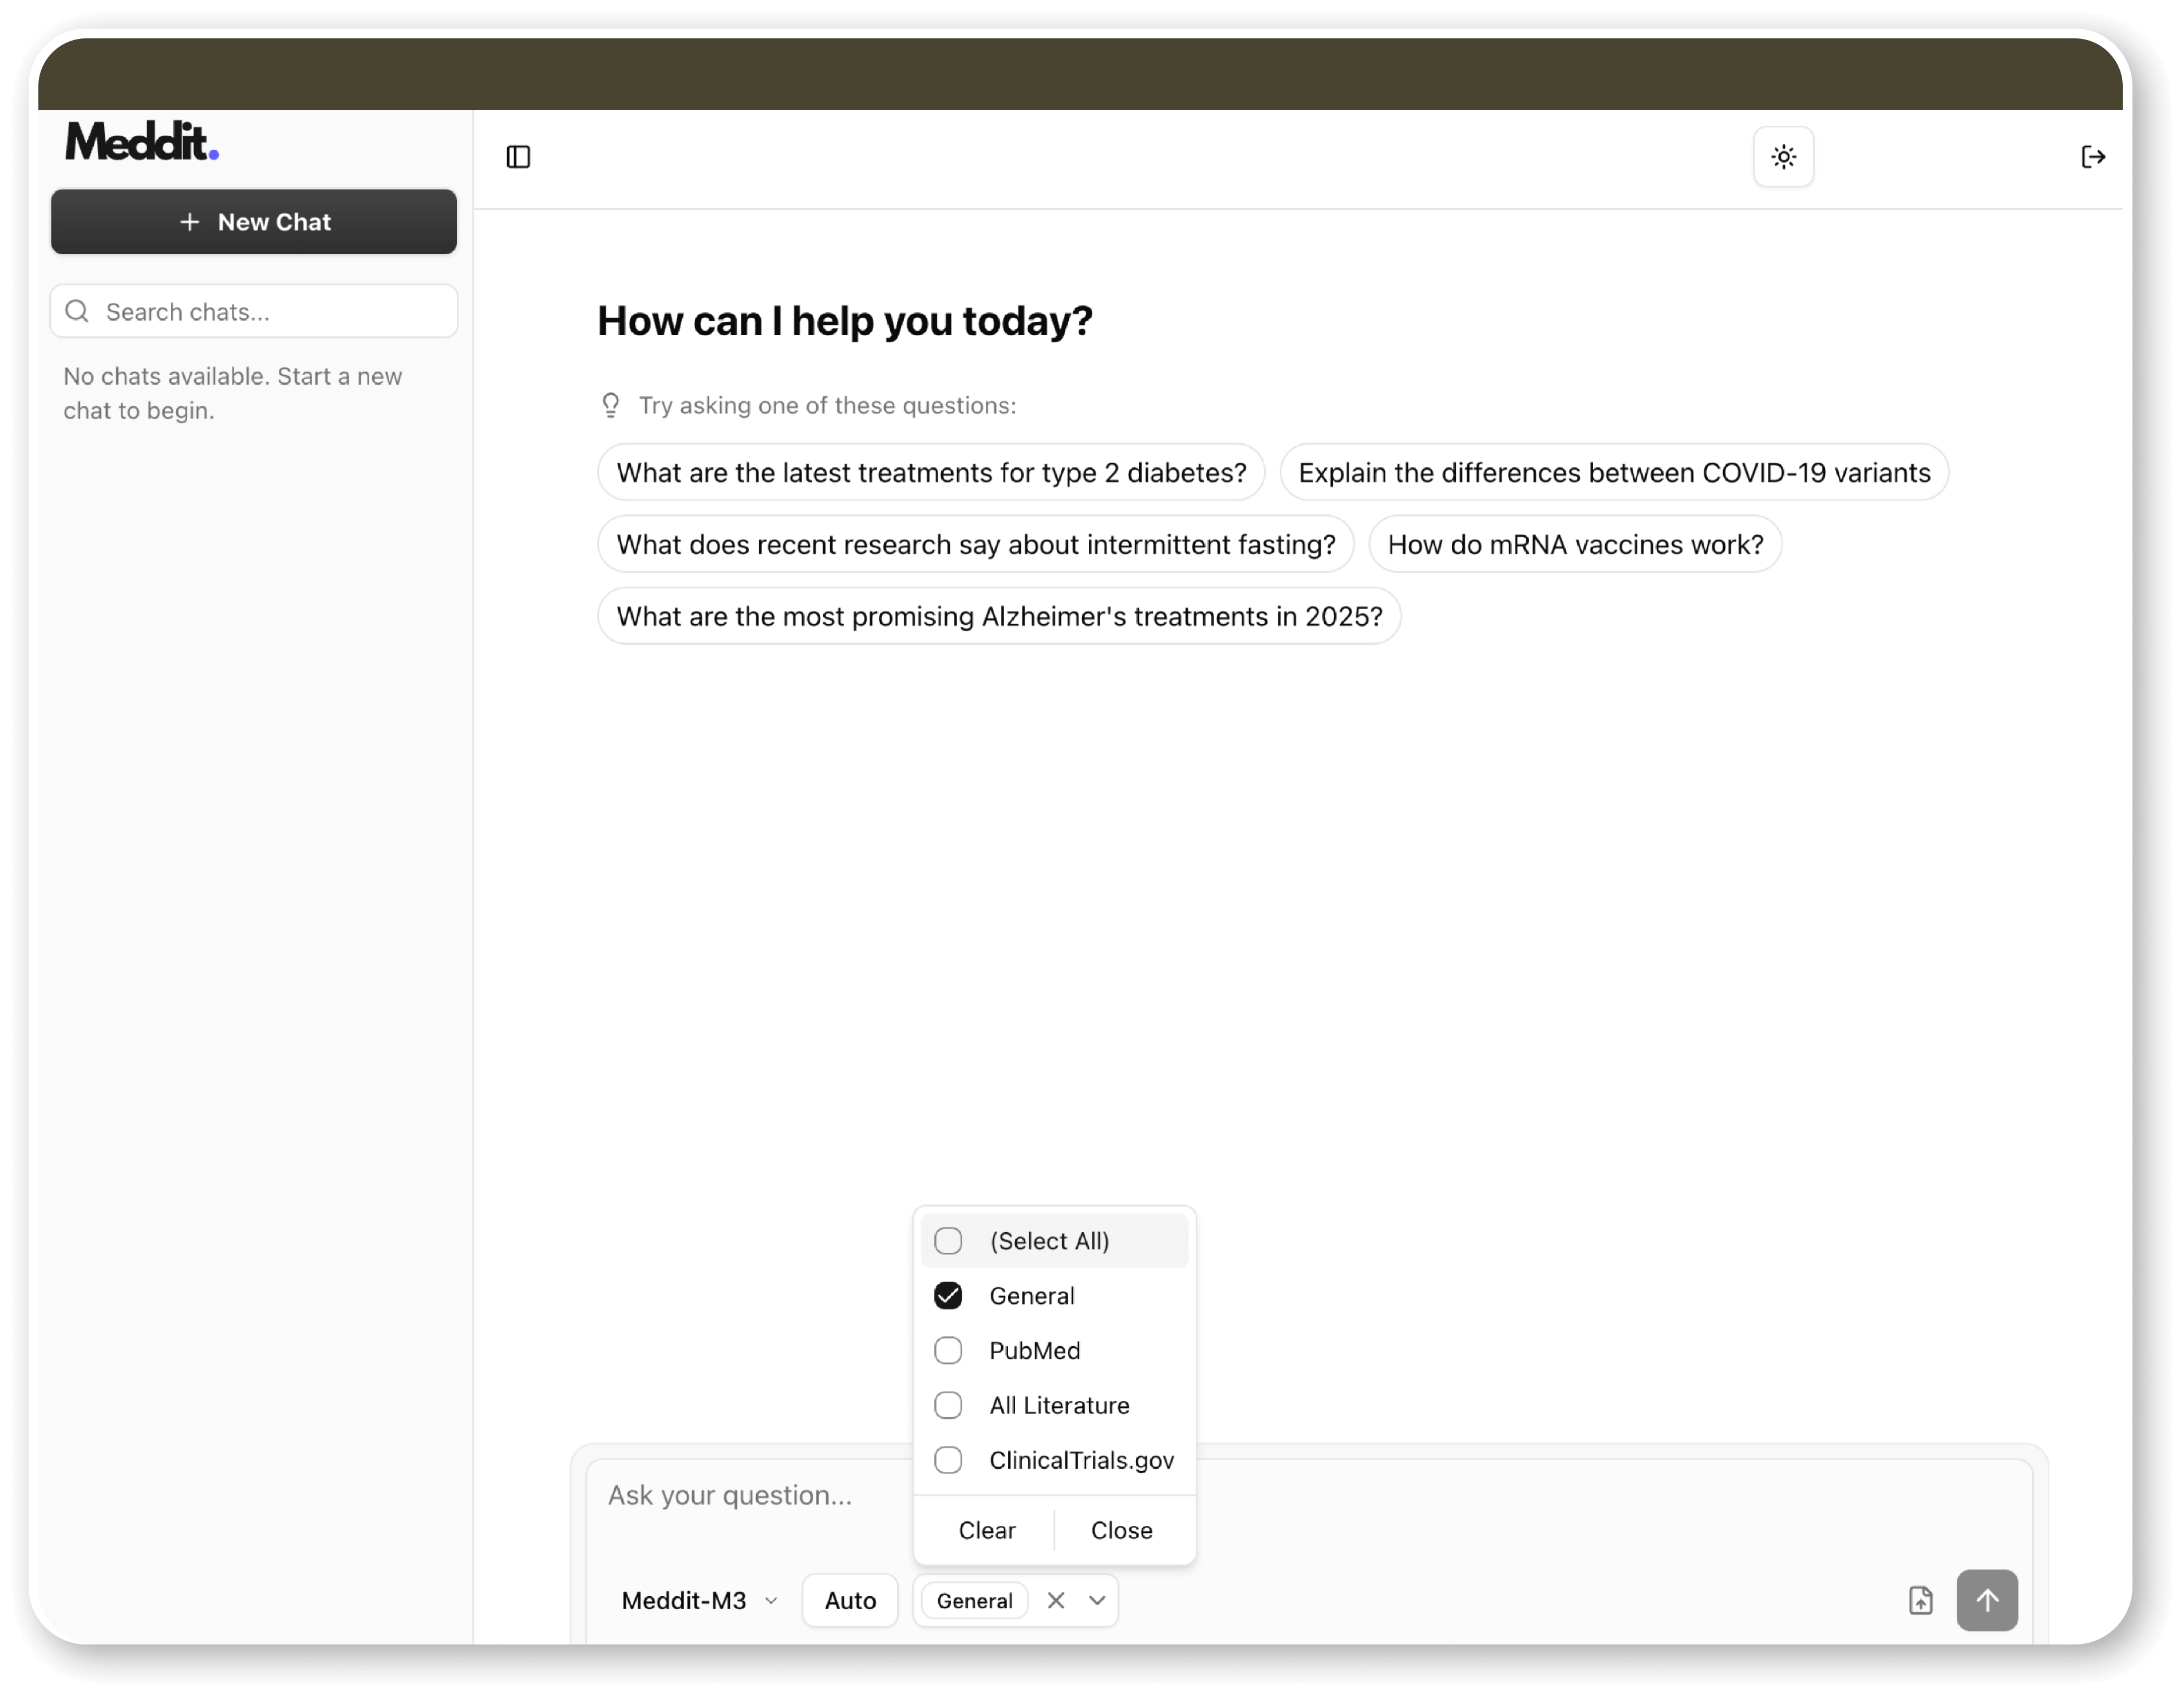This screenshot has height=1696, width=2184.
Task: Remove General tag with X icon
Action: pyautogui.click(x=1055, y=1600)
